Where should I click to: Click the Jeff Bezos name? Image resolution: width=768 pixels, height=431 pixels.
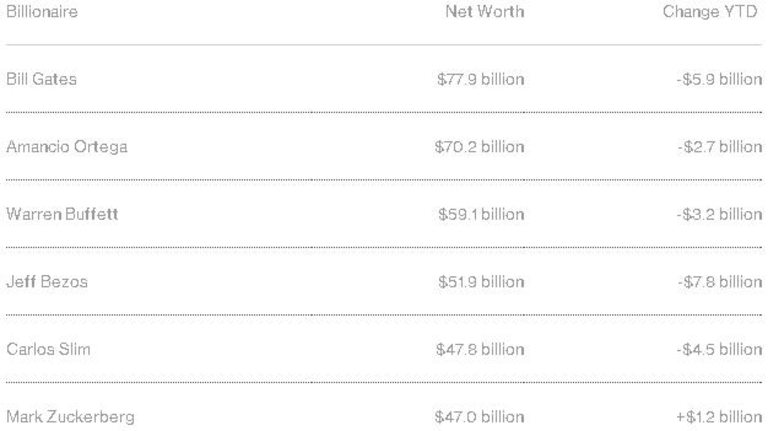(47, 282)
